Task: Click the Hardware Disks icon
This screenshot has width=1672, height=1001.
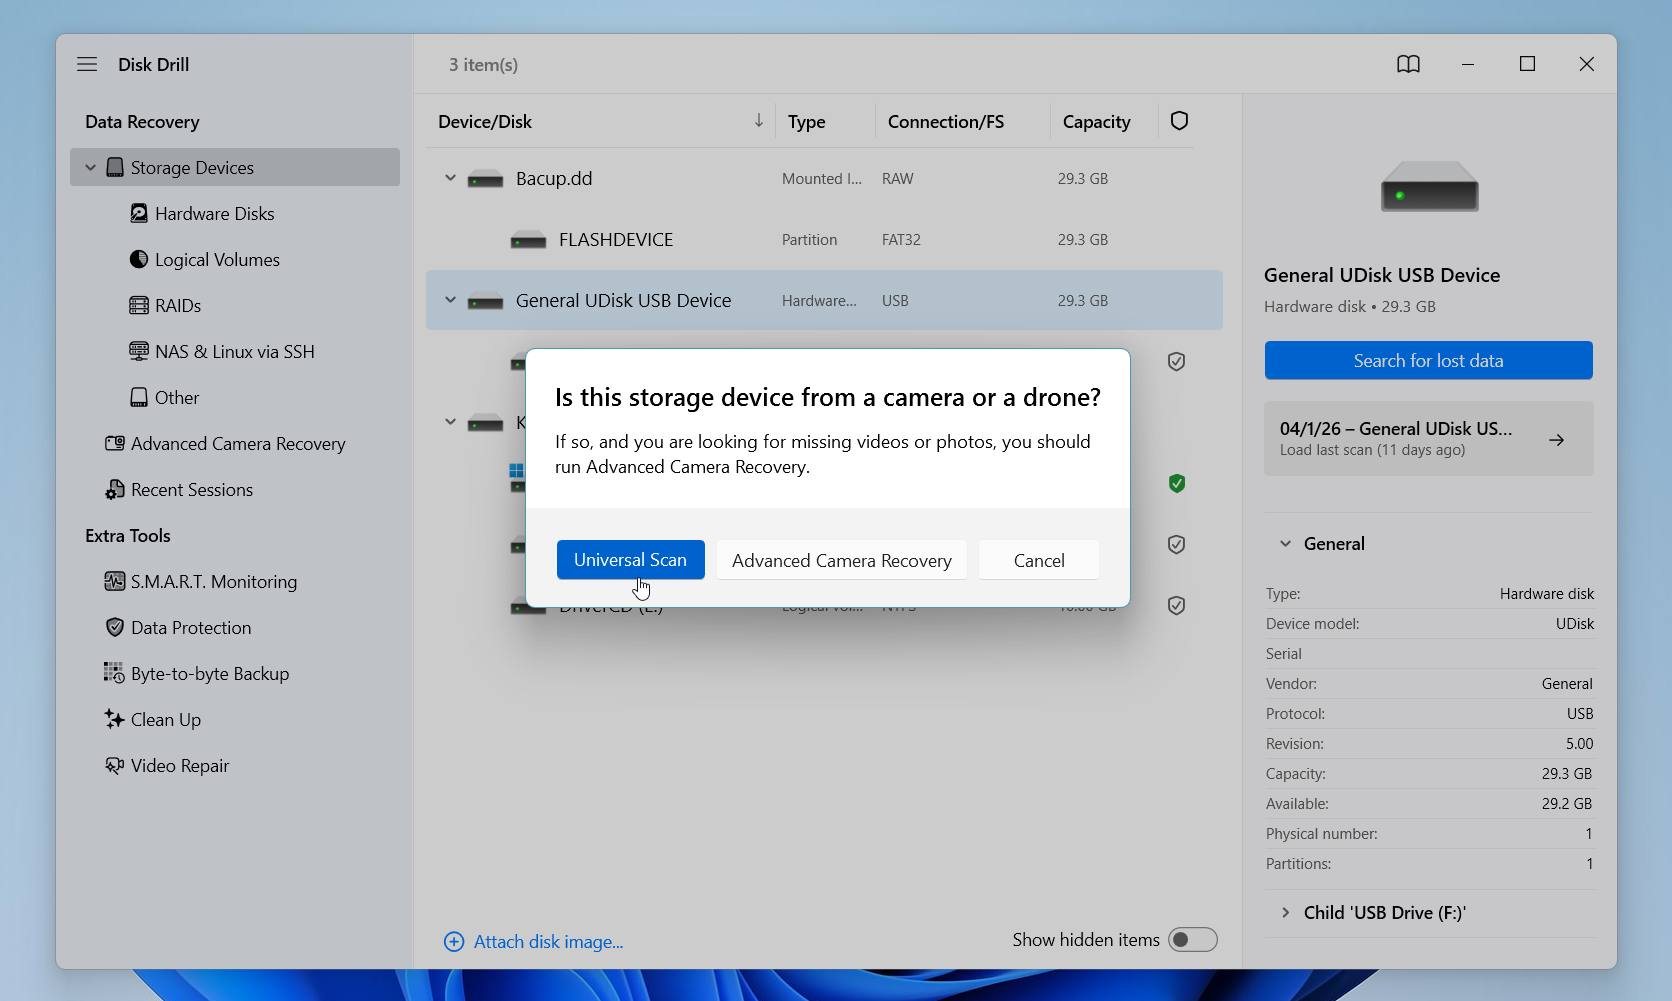Action: pos(139,213)
